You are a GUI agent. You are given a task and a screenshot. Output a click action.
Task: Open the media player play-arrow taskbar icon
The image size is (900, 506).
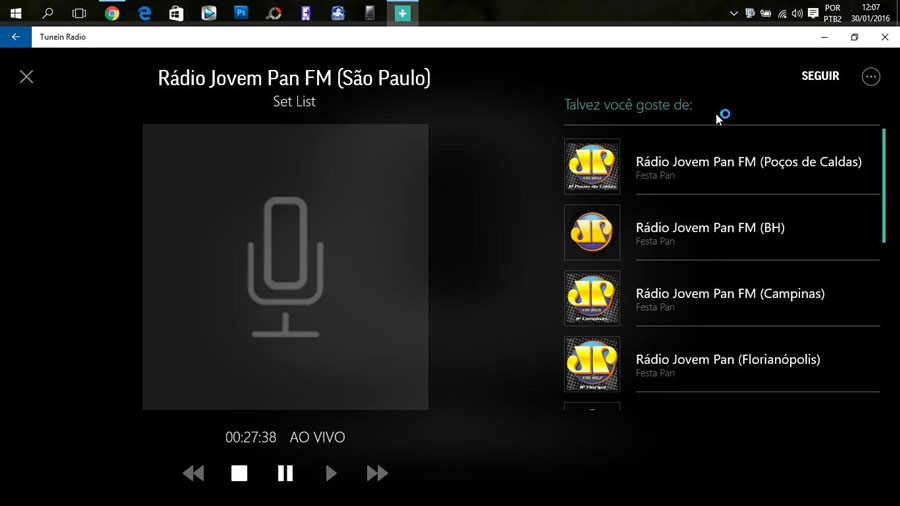pos(208,13)
